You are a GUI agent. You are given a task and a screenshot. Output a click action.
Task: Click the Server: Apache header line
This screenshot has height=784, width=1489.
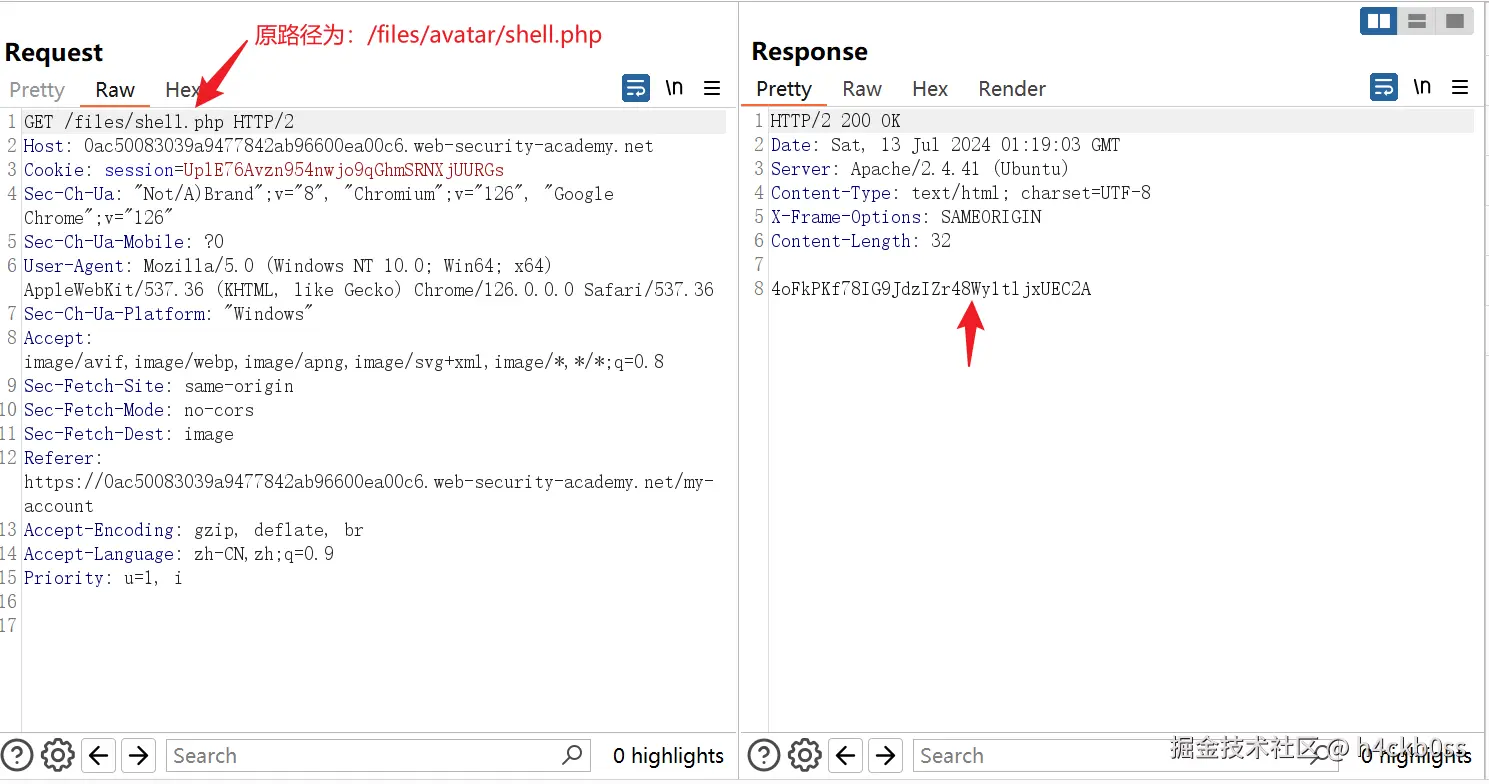(x=920, y=169)
